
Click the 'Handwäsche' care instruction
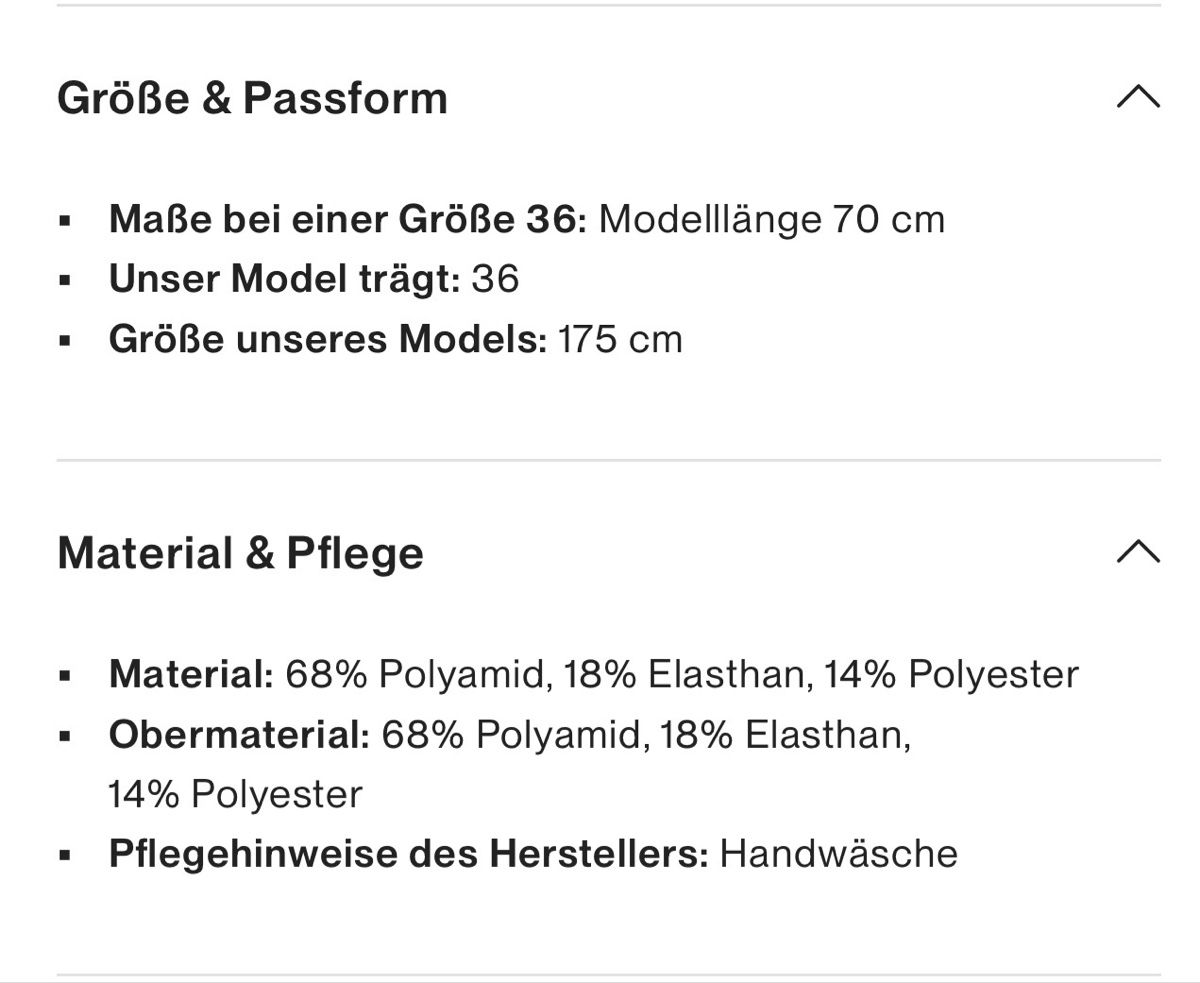[839, 854]
